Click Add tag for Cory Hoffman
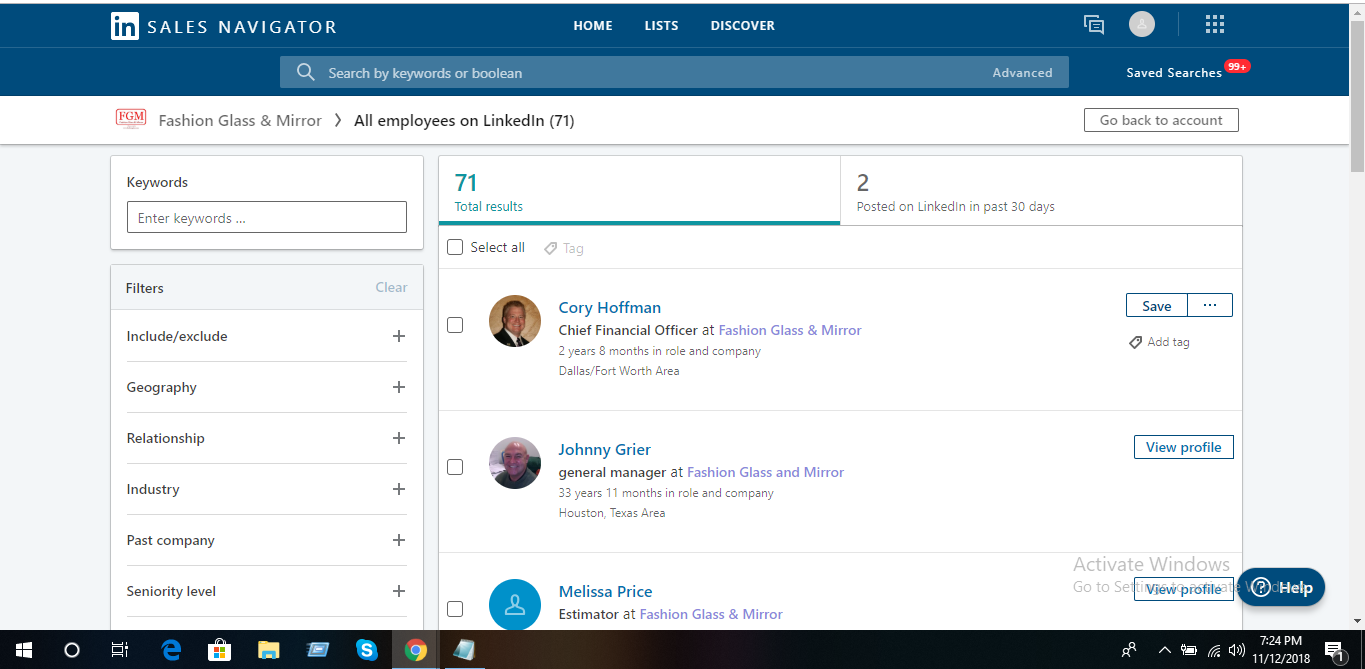 (1159, 342)
